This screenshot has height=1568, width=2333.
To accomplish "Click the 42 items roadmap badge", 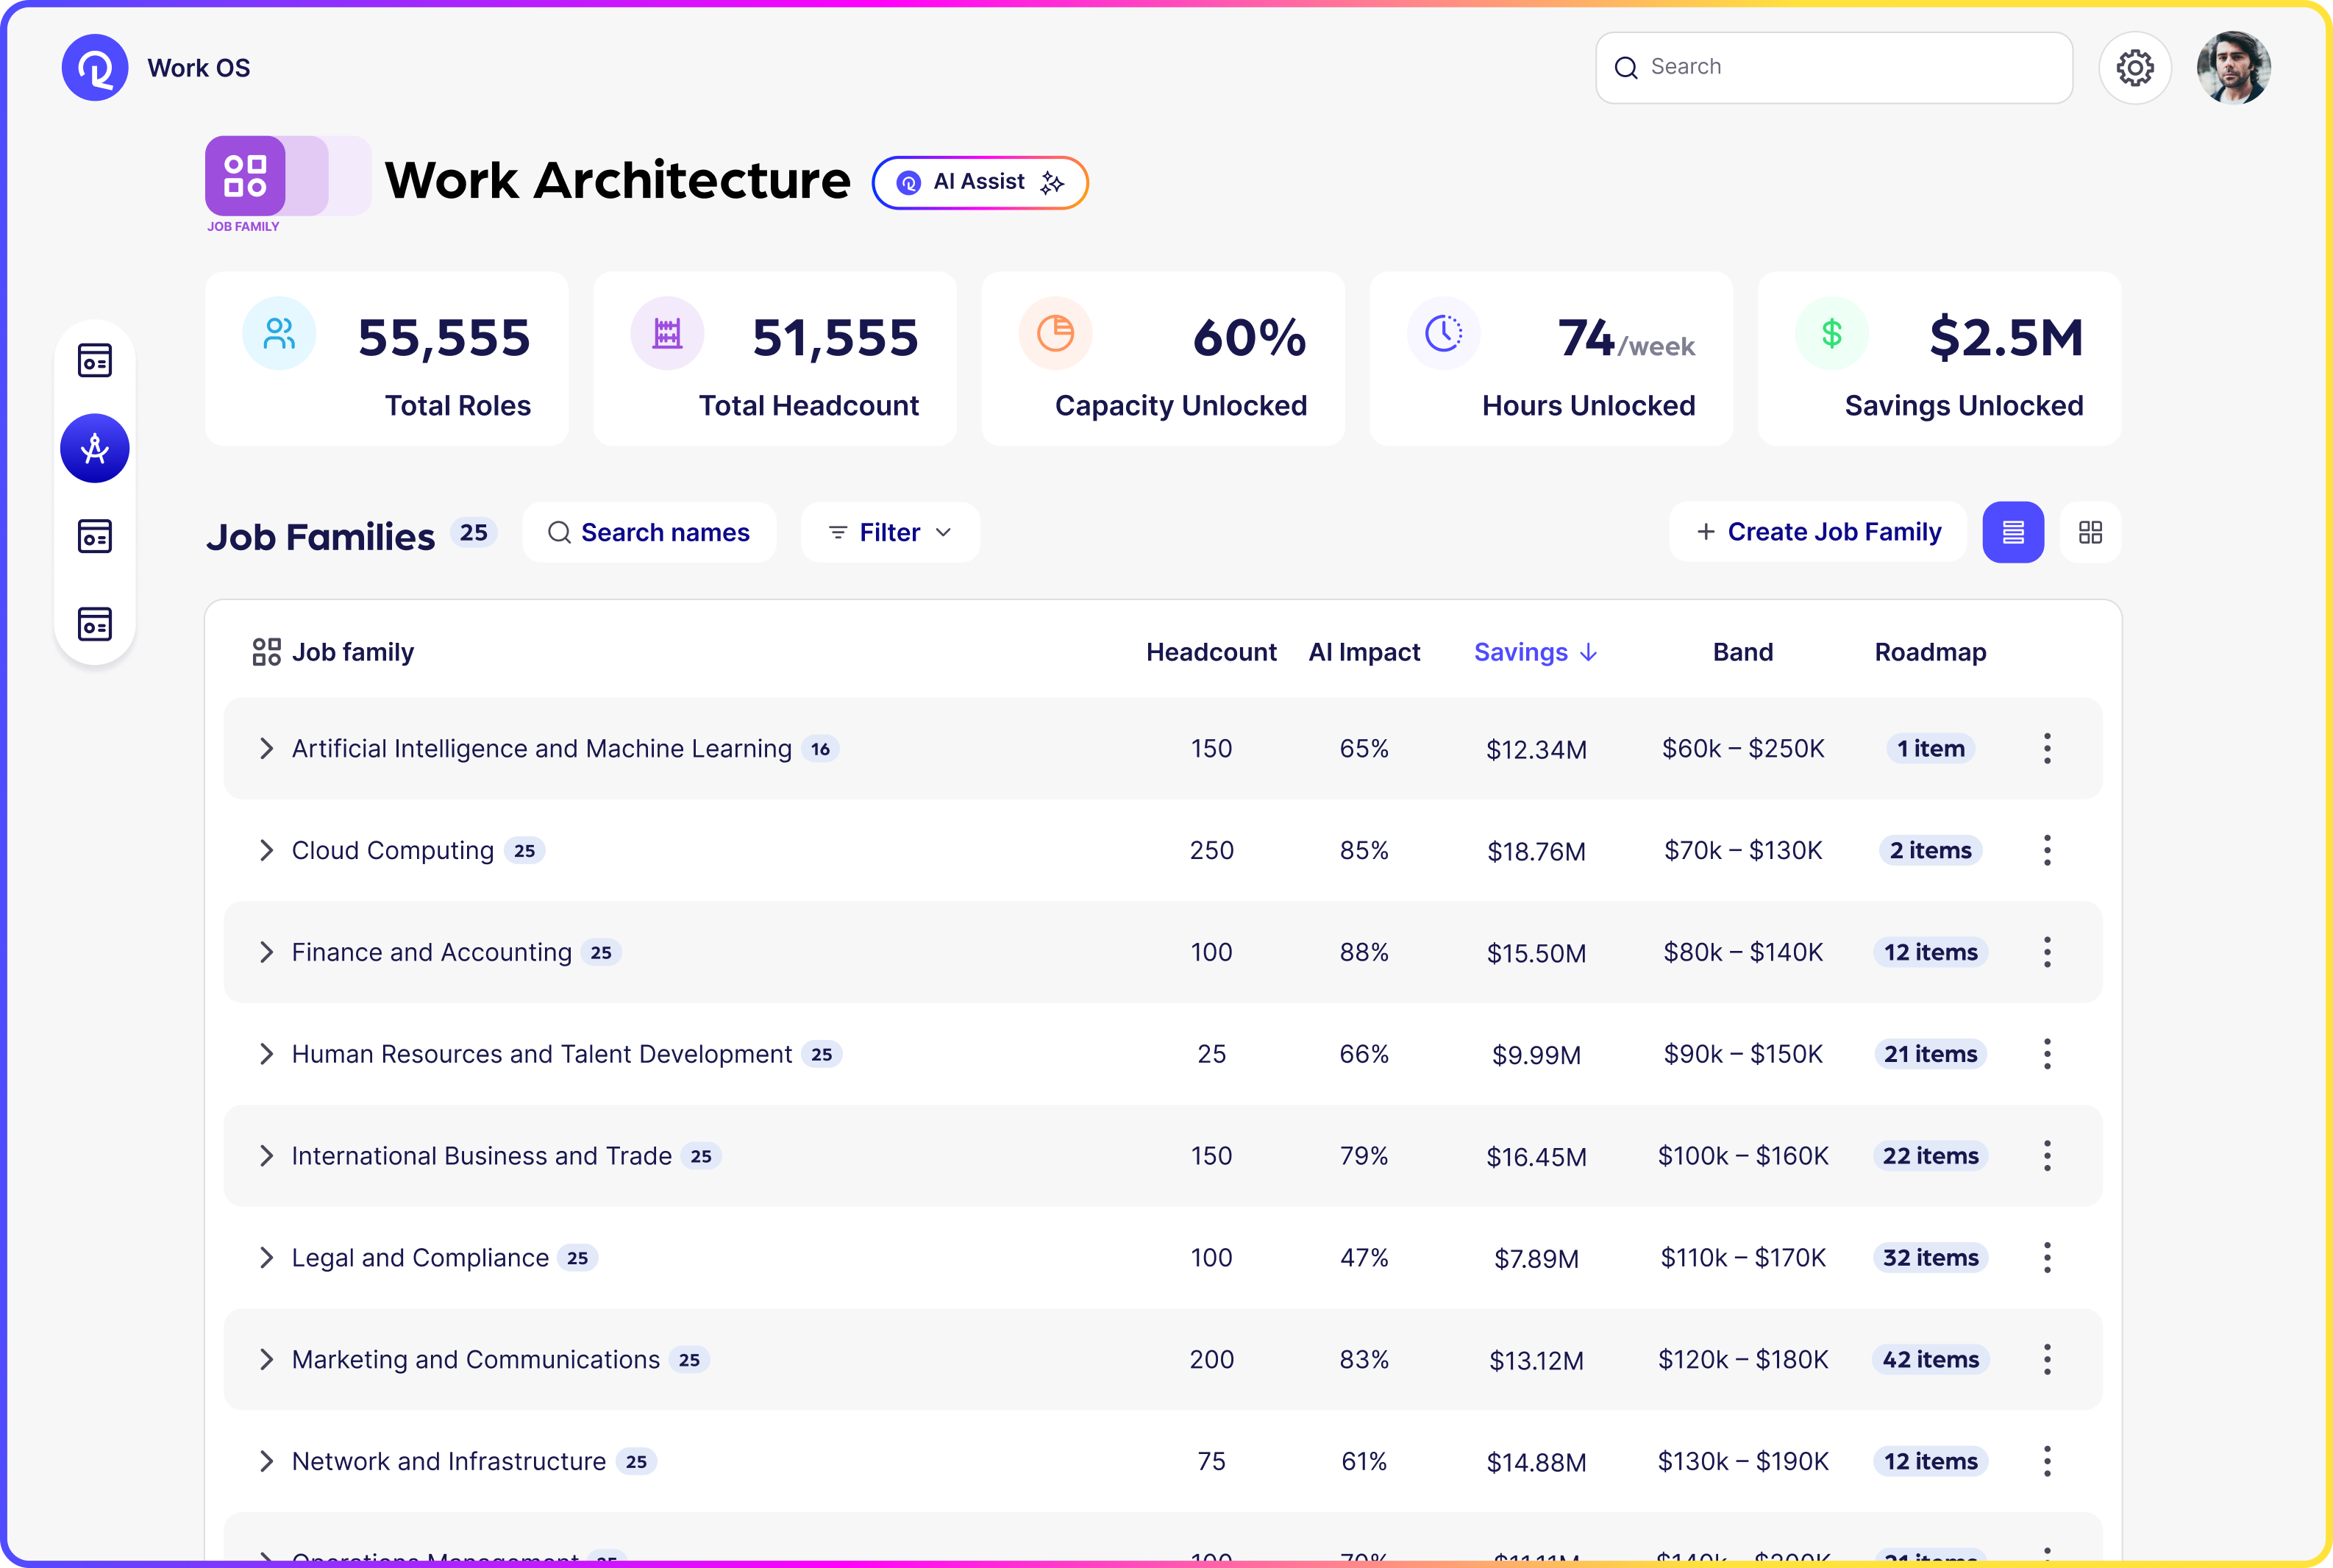I will click(x=1930, y=1360).
